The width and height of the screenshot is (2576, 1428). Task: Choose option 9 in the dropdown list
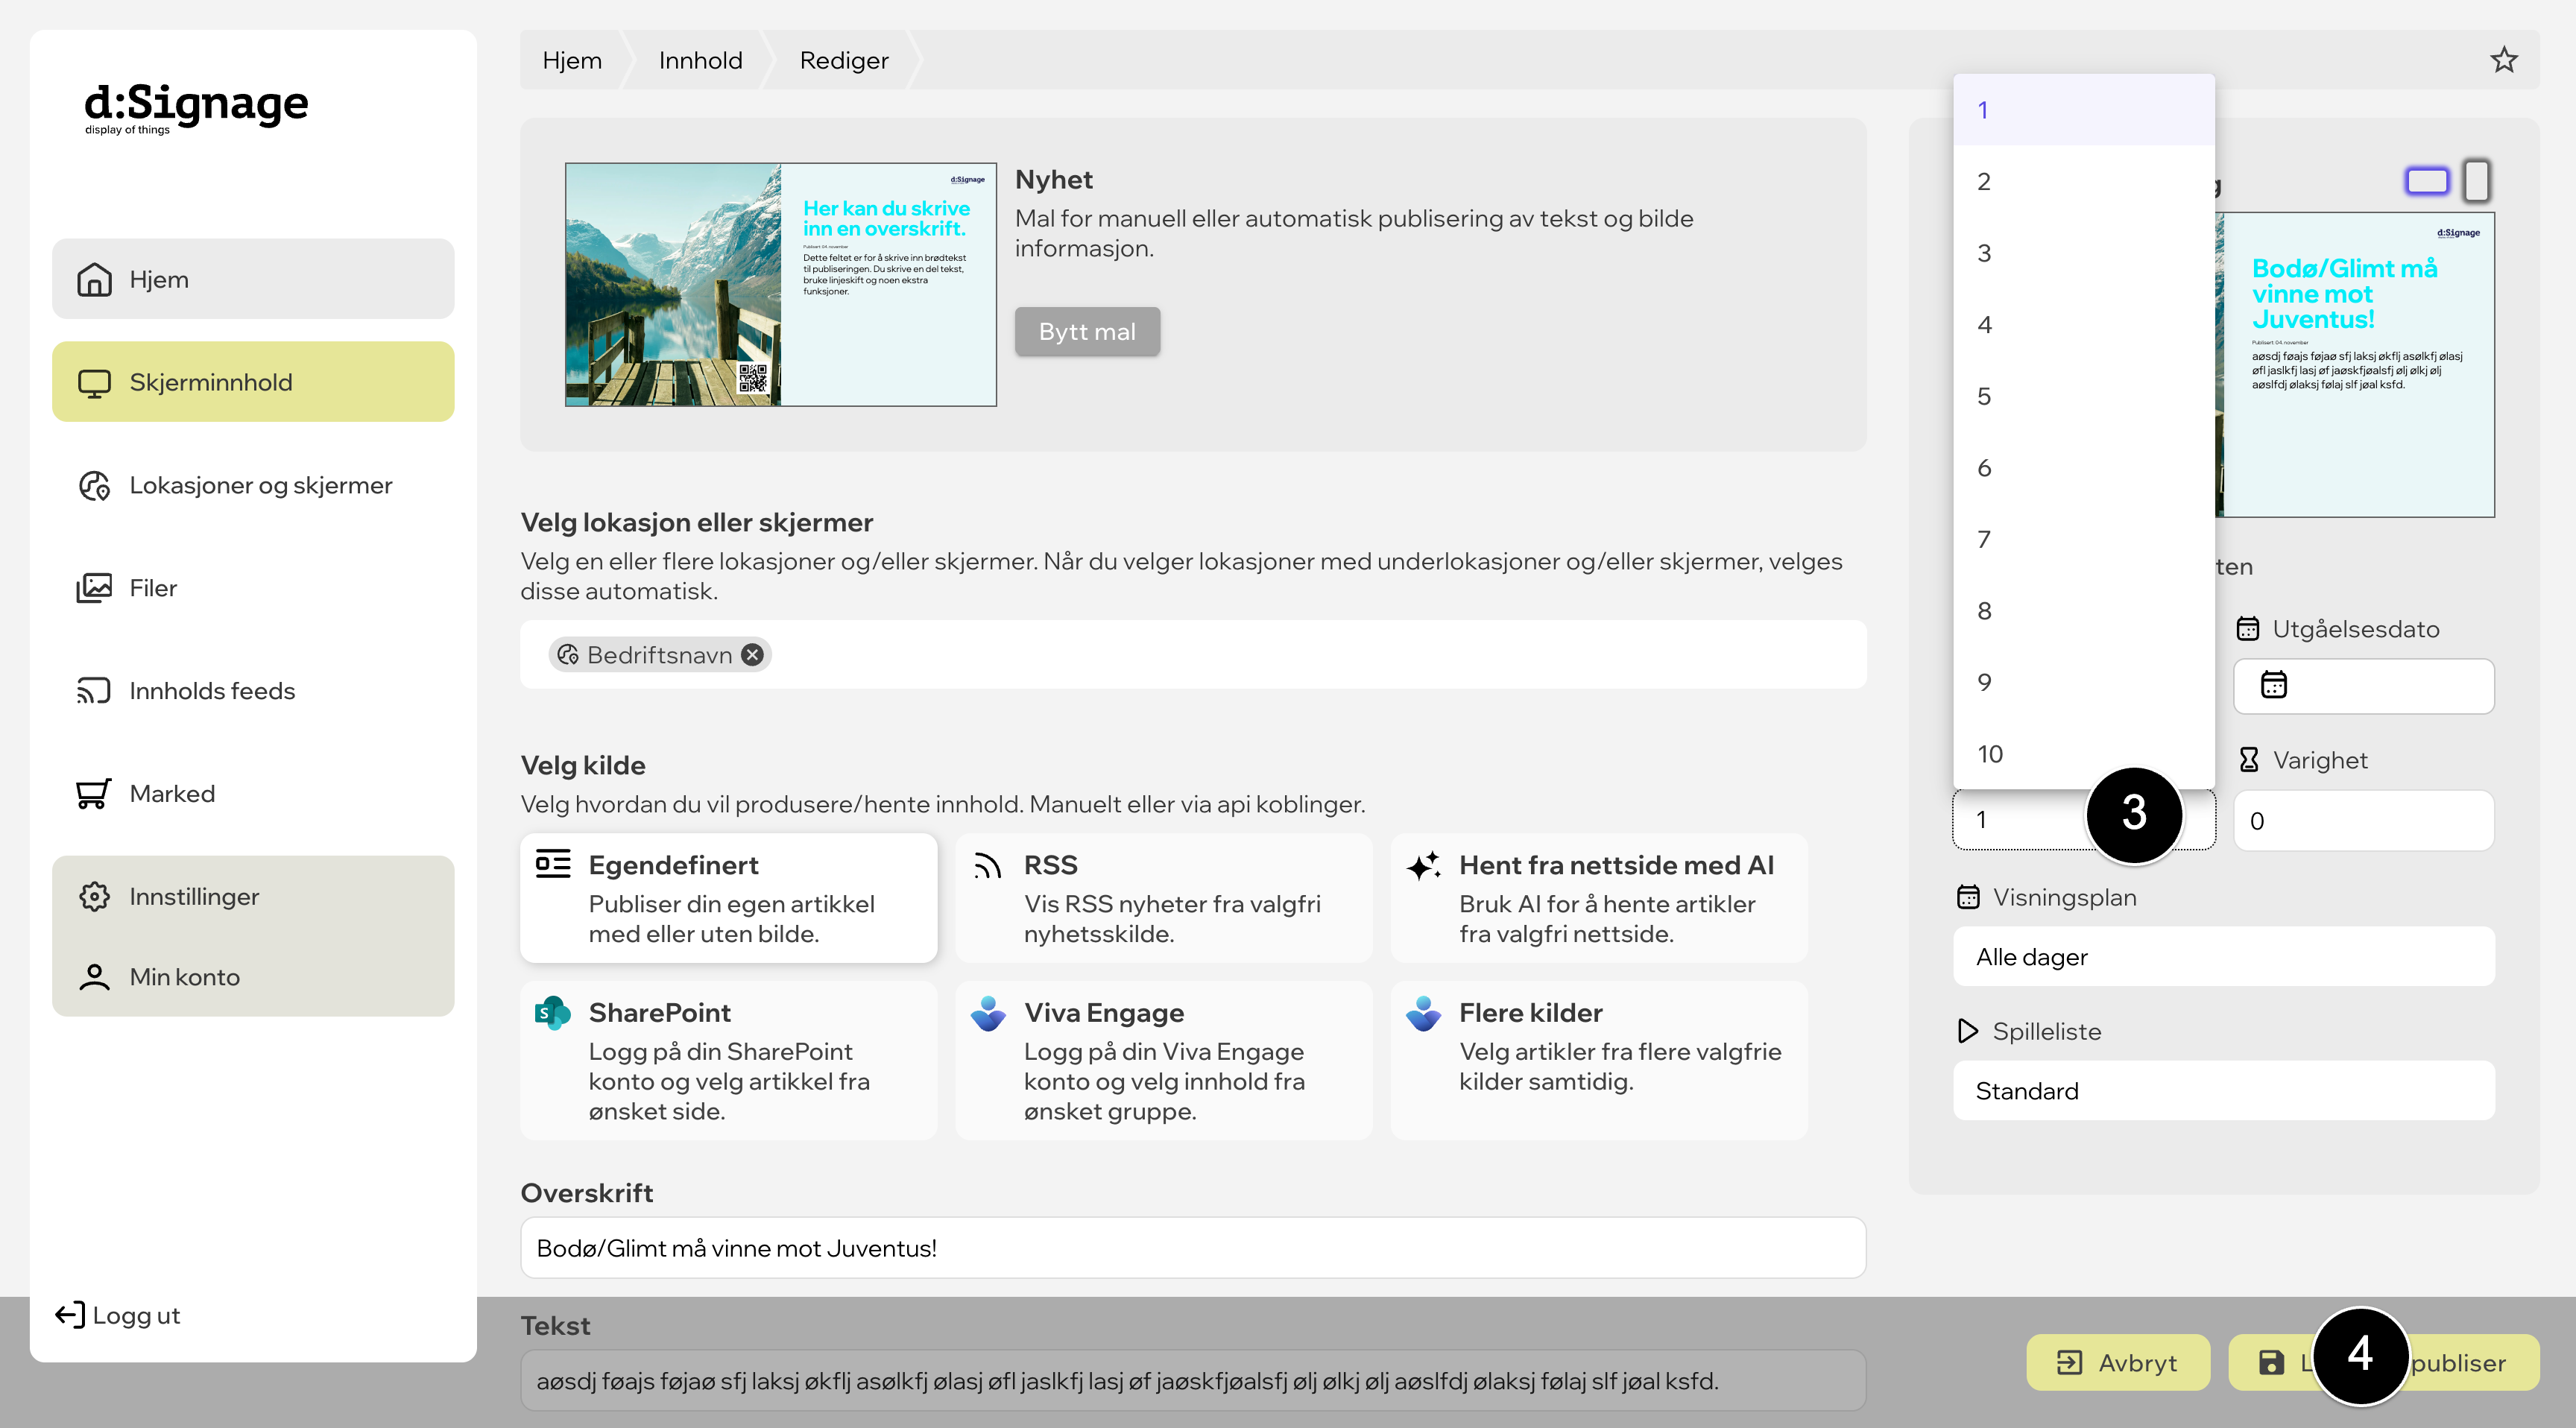(x=2084, y=683)
